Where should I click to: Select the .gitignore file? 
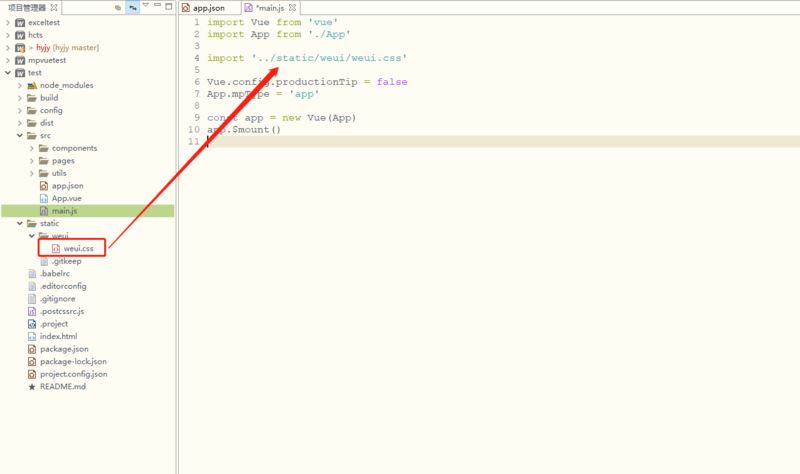57,298
